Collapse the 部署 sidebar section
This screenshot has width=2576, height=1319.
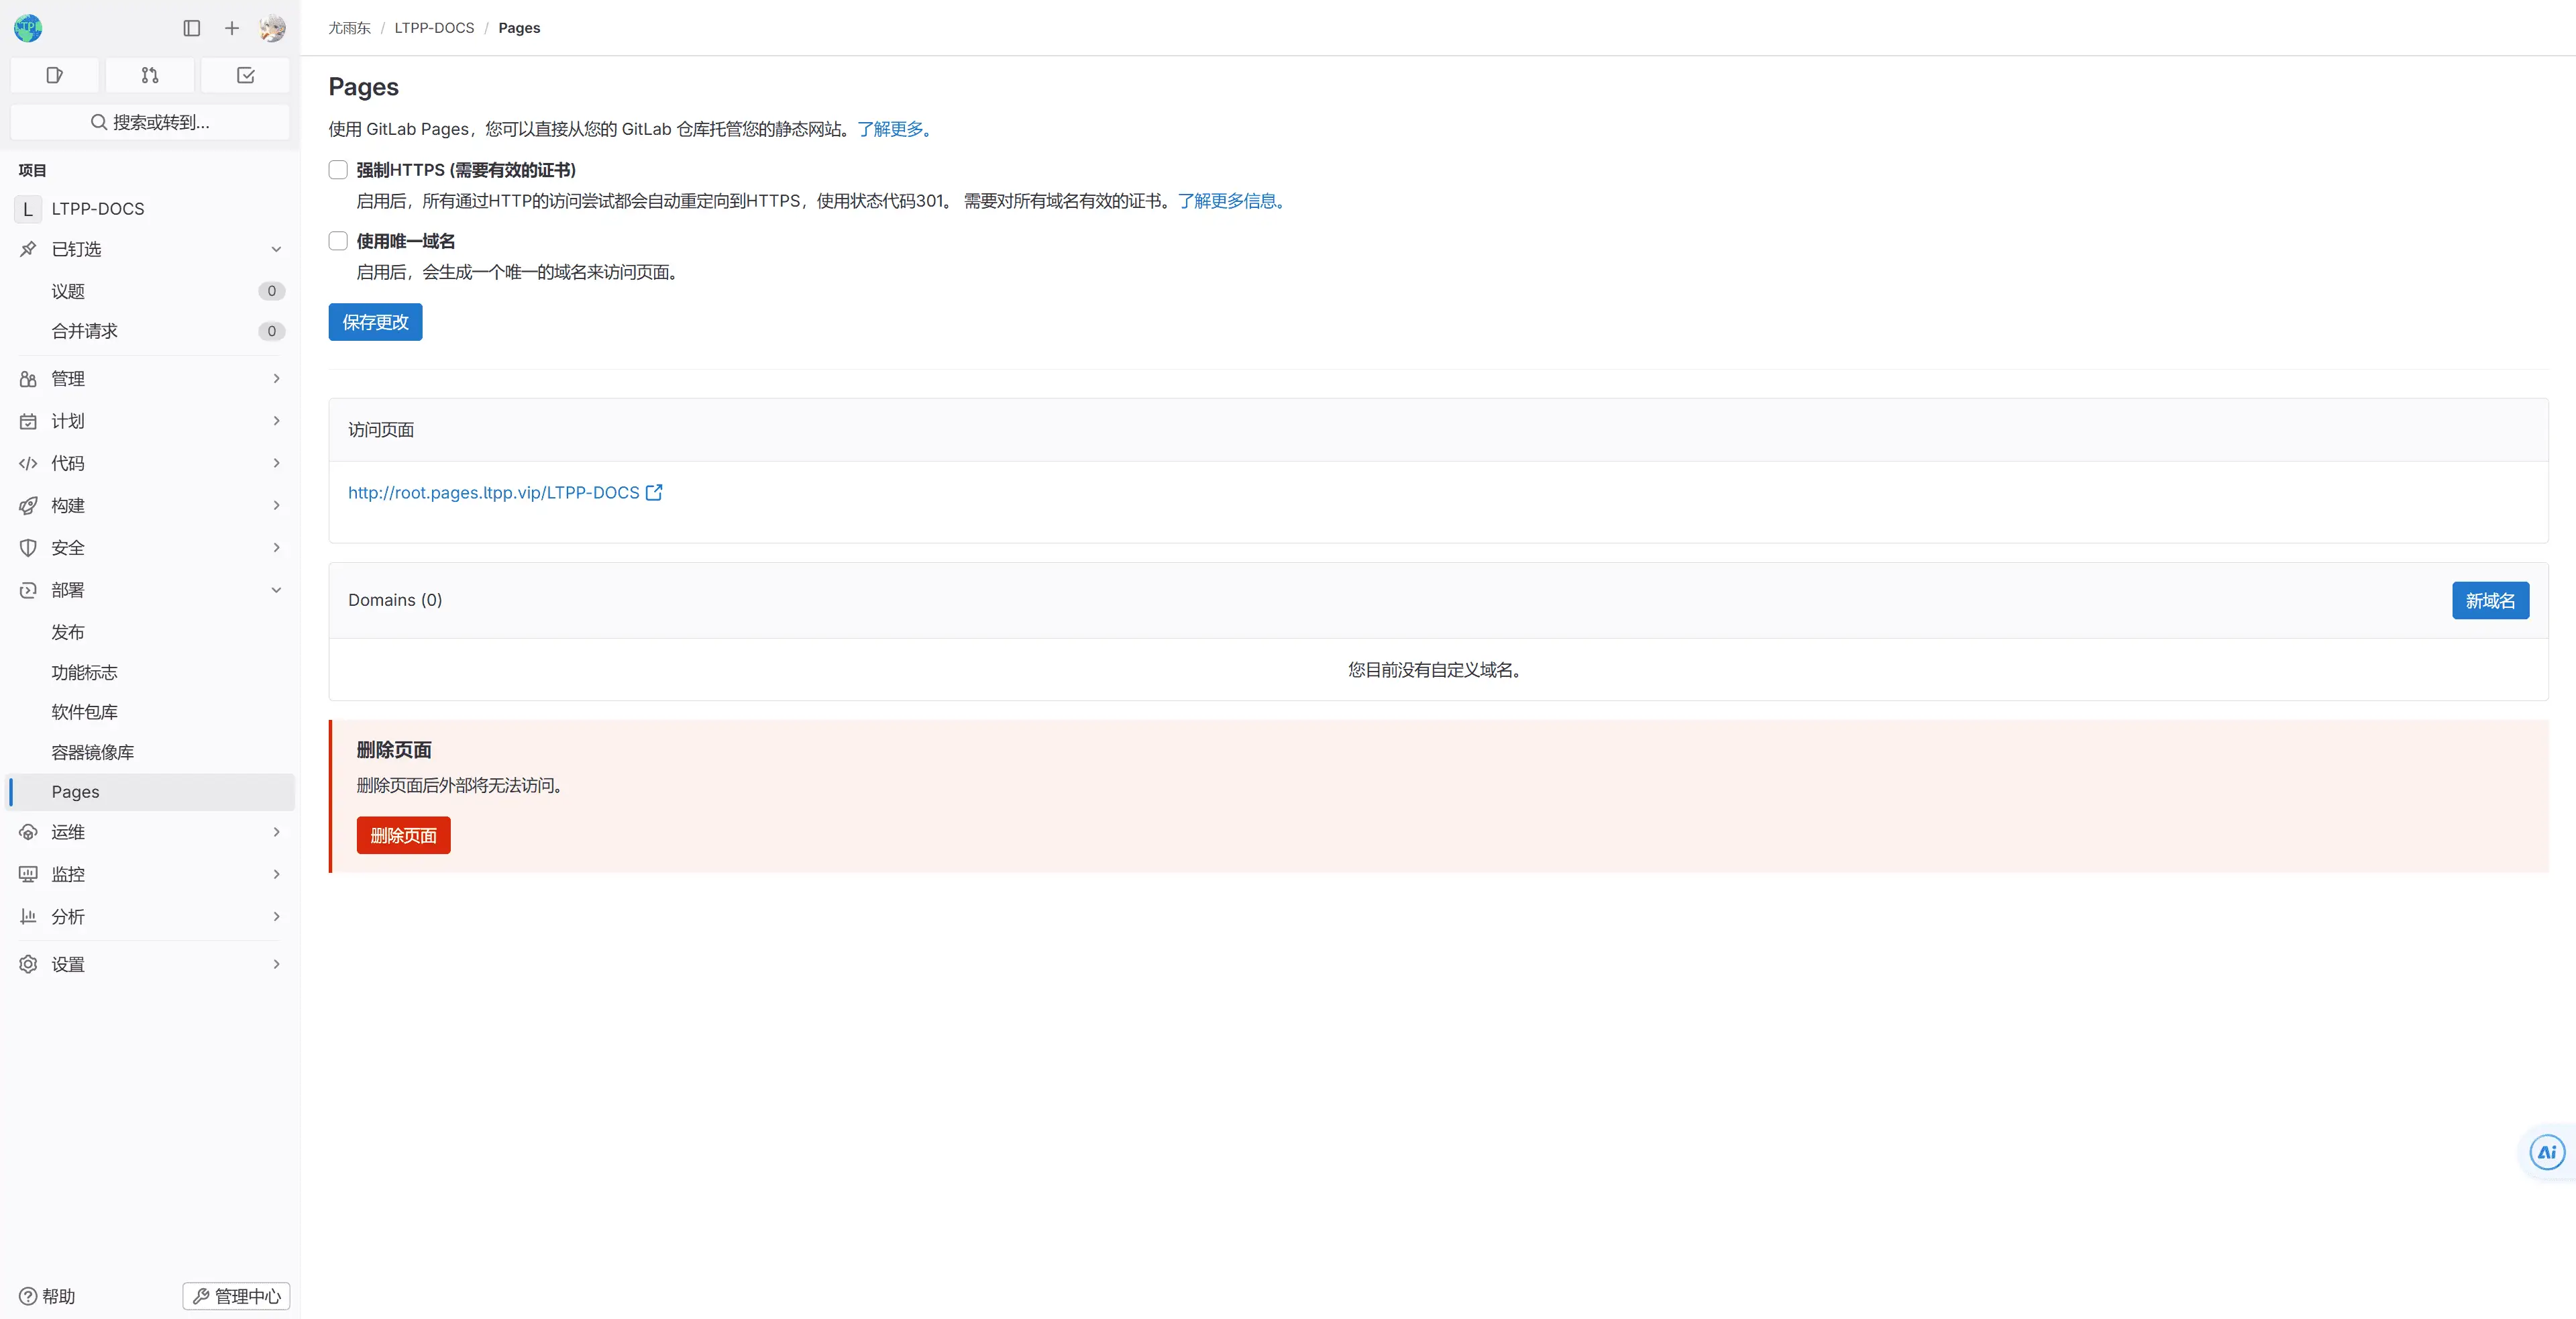tap(150, 590)
